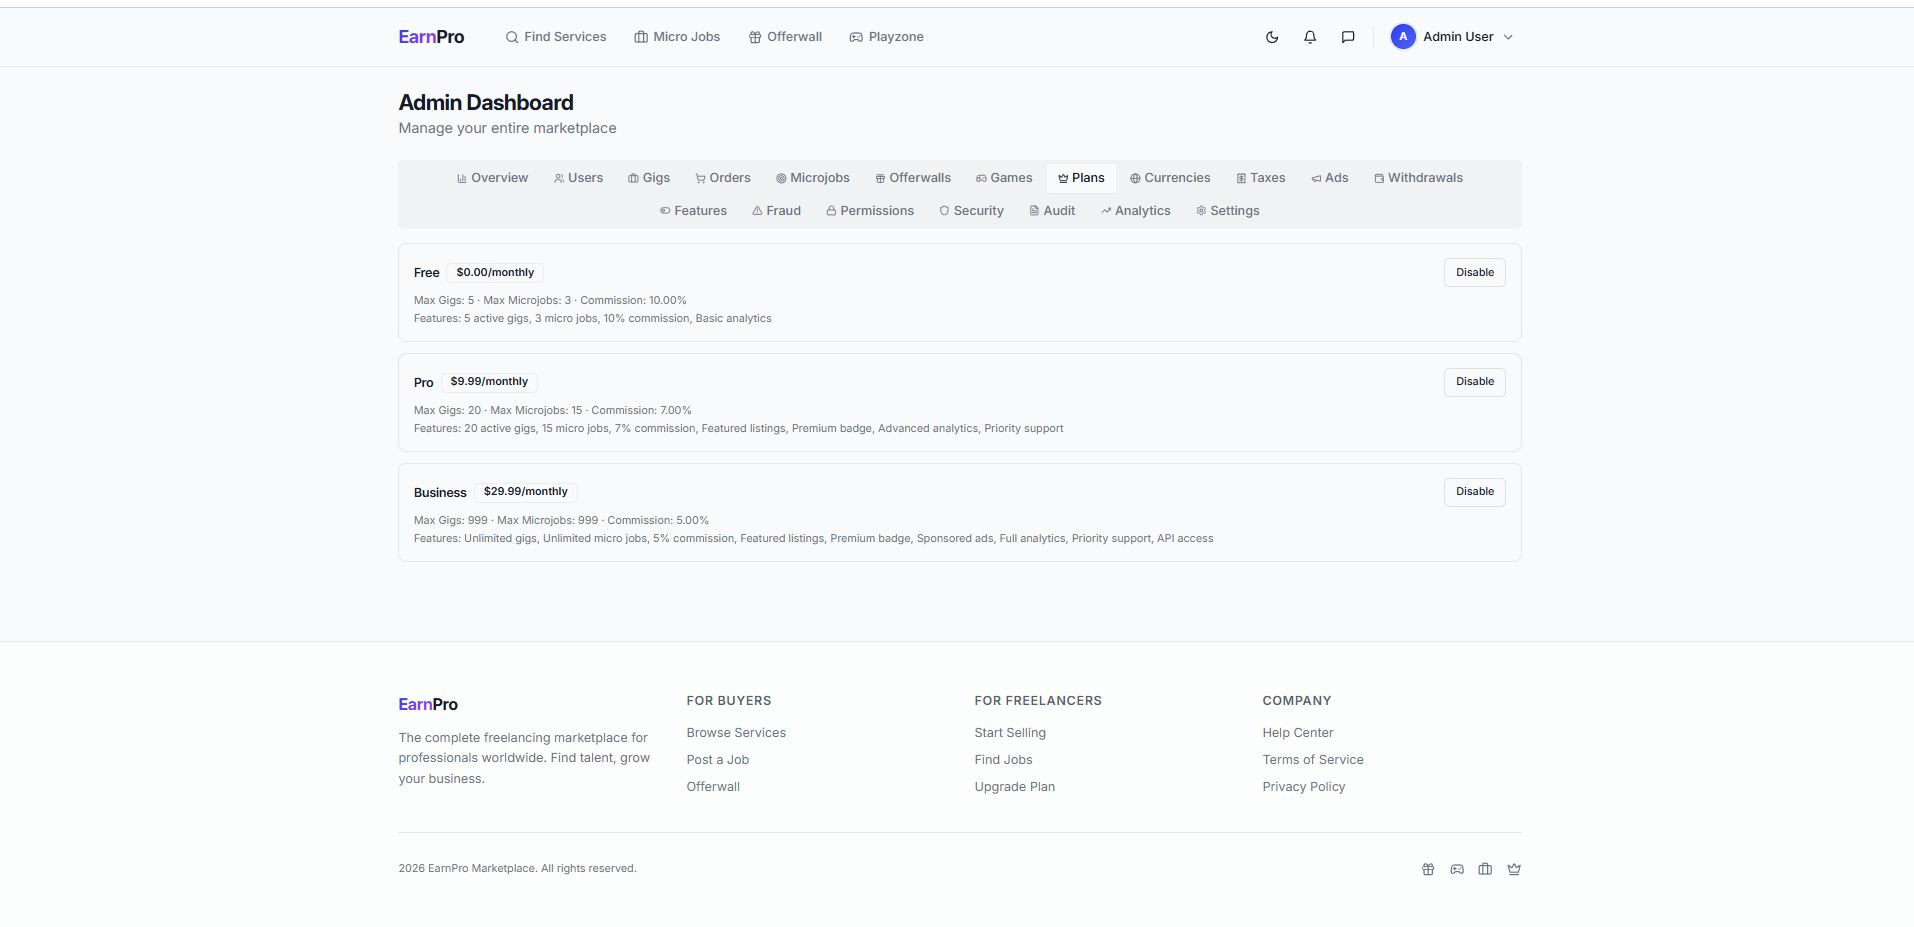Select the Analytics tab
1914x927 pixels.
(1136, 211)
